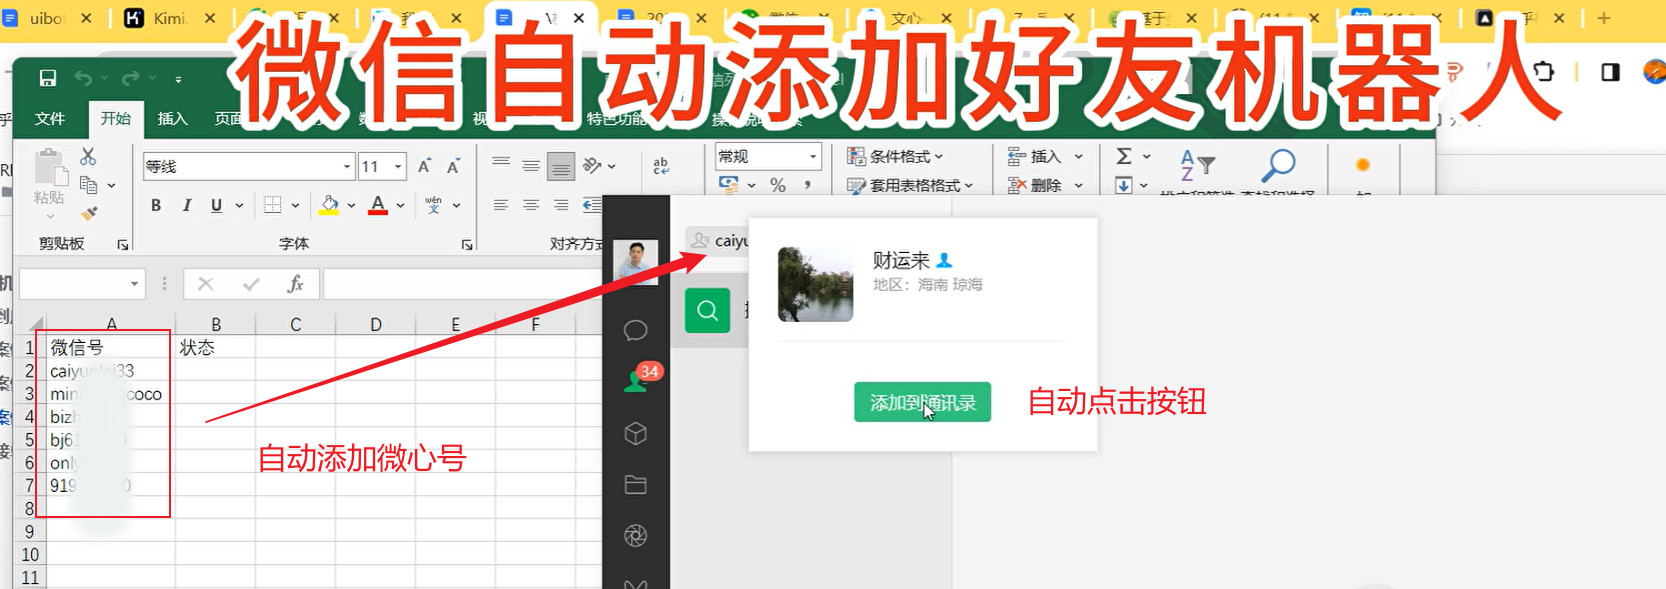The width and height of the screenshot is (1666, 589).
Task: Open the text orientation options
Action: (x=598, y=165)
